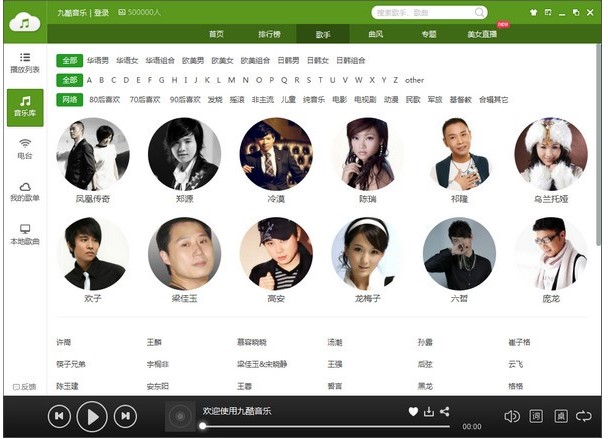The image size is (608, 439).
Task: Filter by 华语女 artists
Action: pyautogui.click(x=127, y=60)
